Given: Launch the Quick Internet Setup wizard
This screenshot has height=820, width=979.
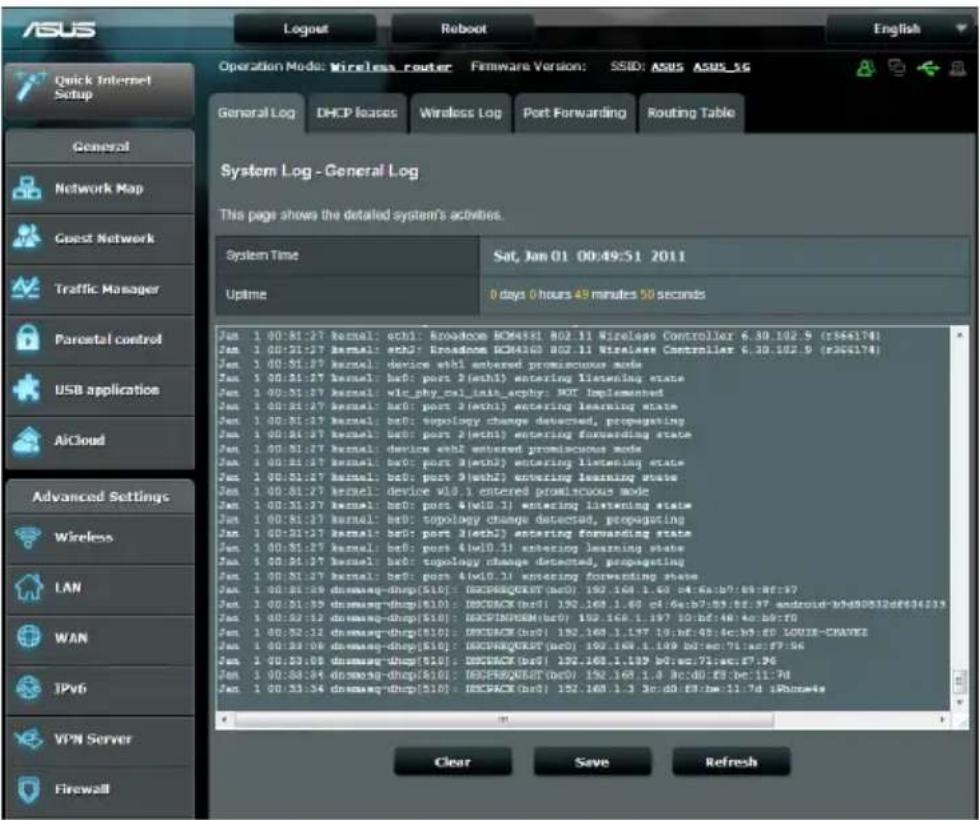Looking at the screenshot, I should click(100, 87).
